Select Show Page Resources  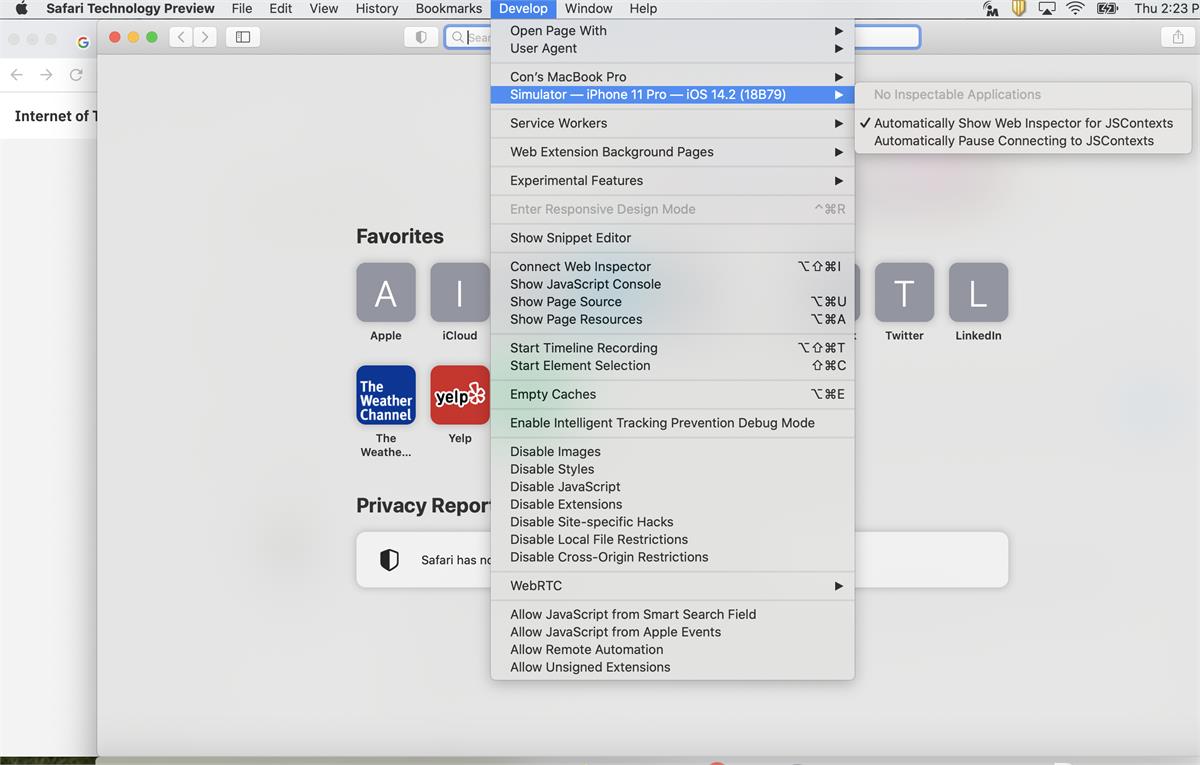coord(673,319)
